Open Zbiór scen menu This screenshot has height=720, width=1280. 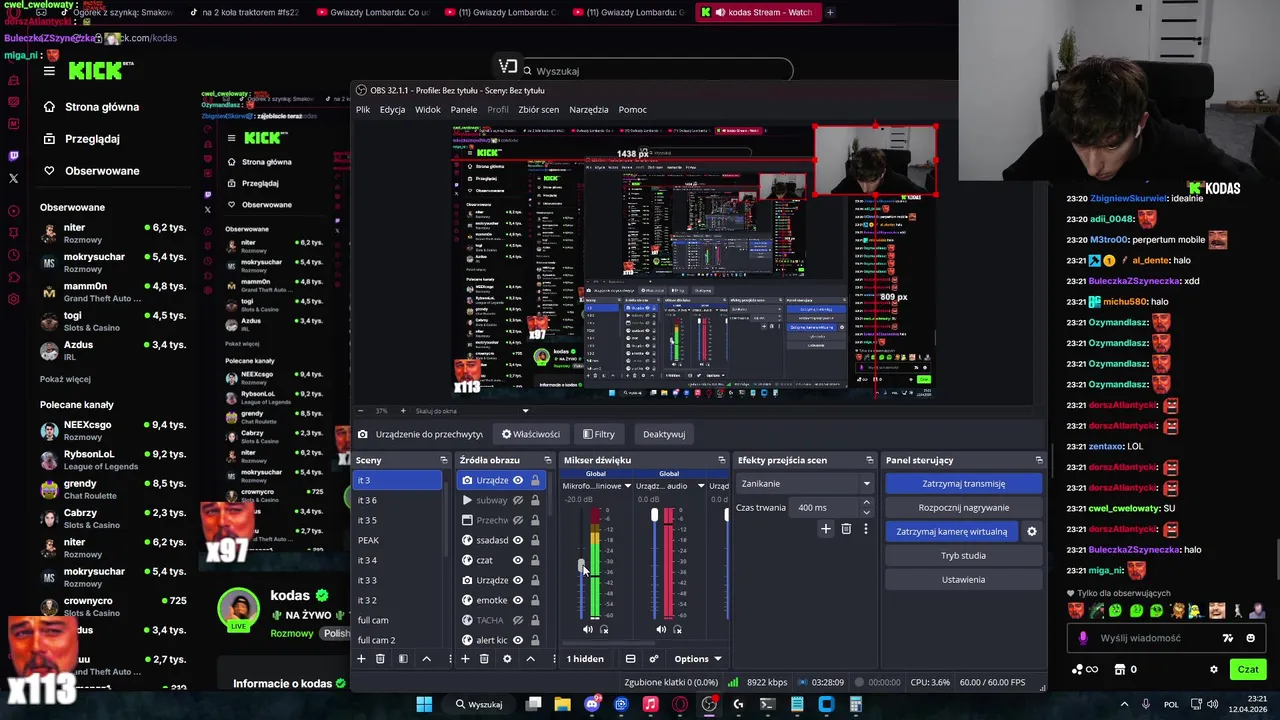[538, 110]
